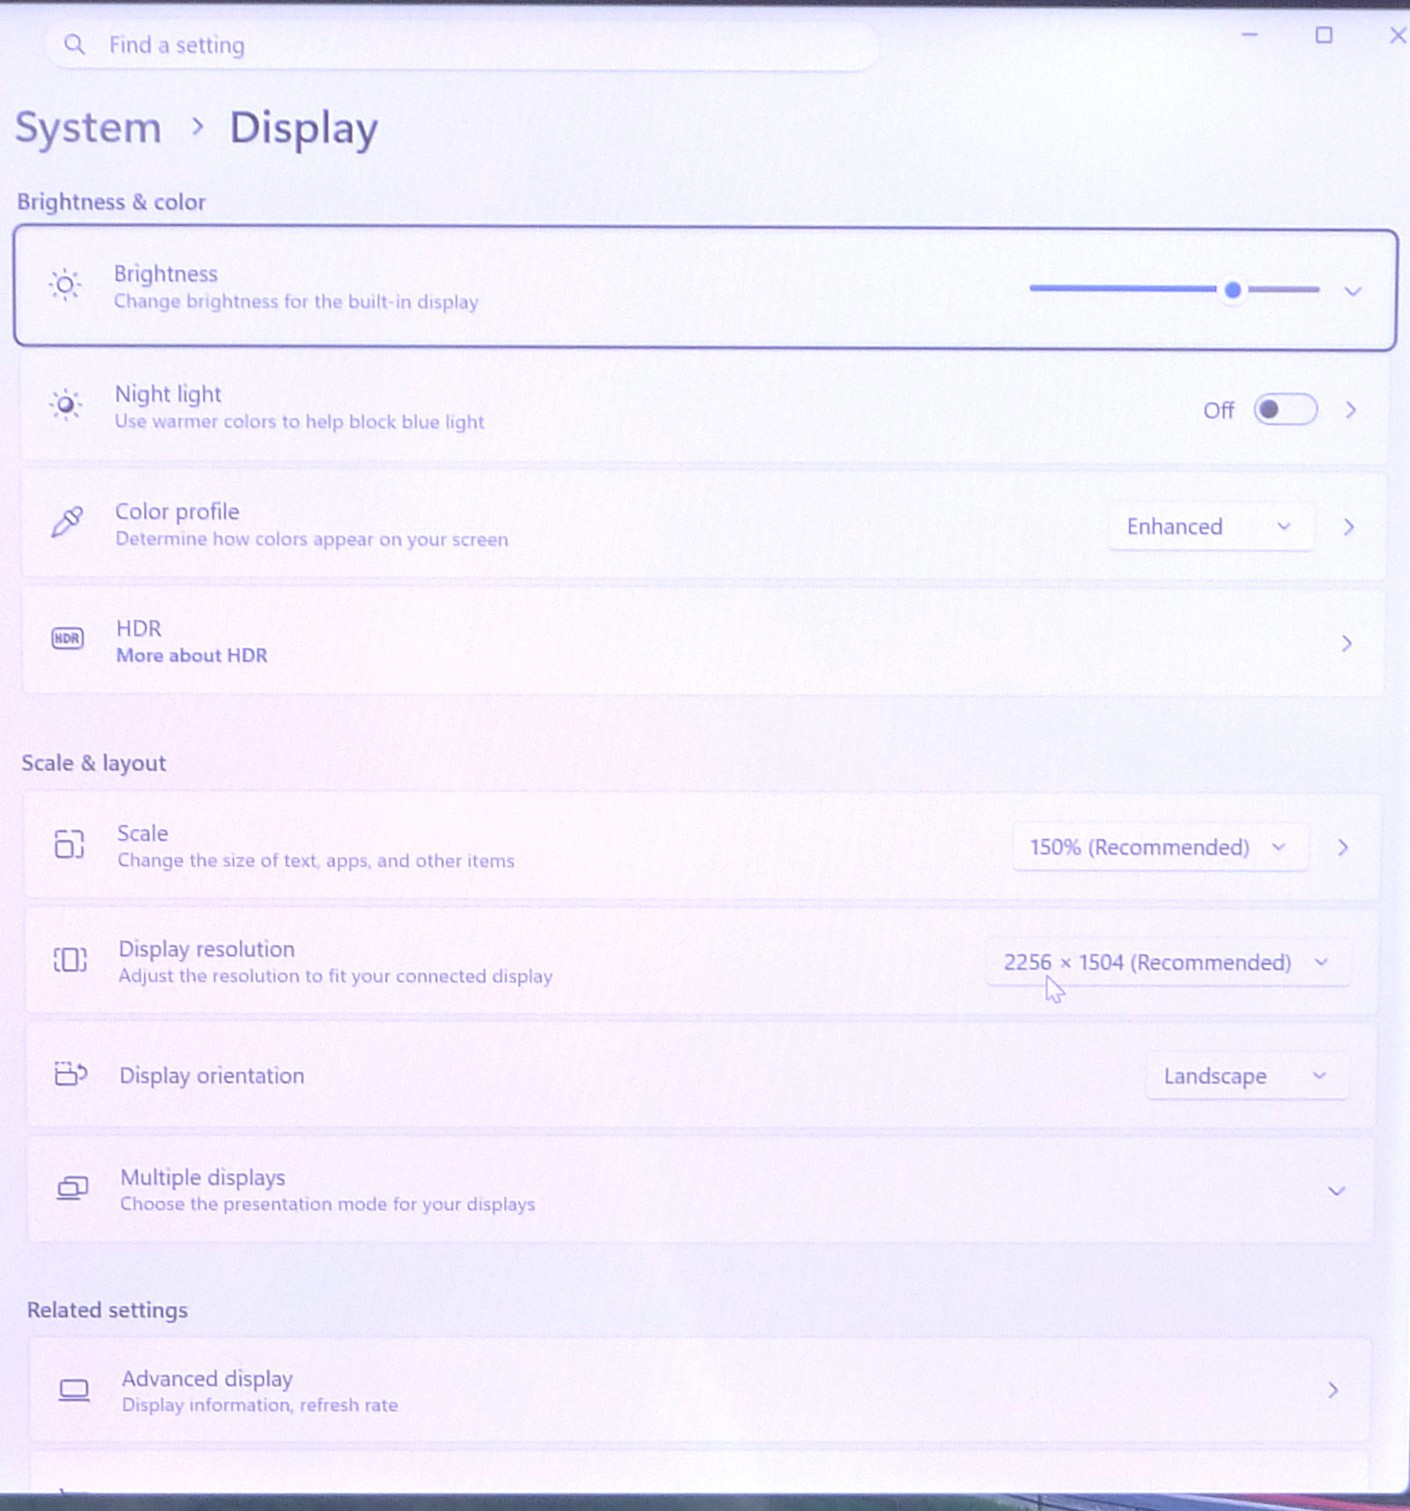Screen dimensions: 1410x1511
Task: Click the Multiple displays title text
Action: 203,1177
